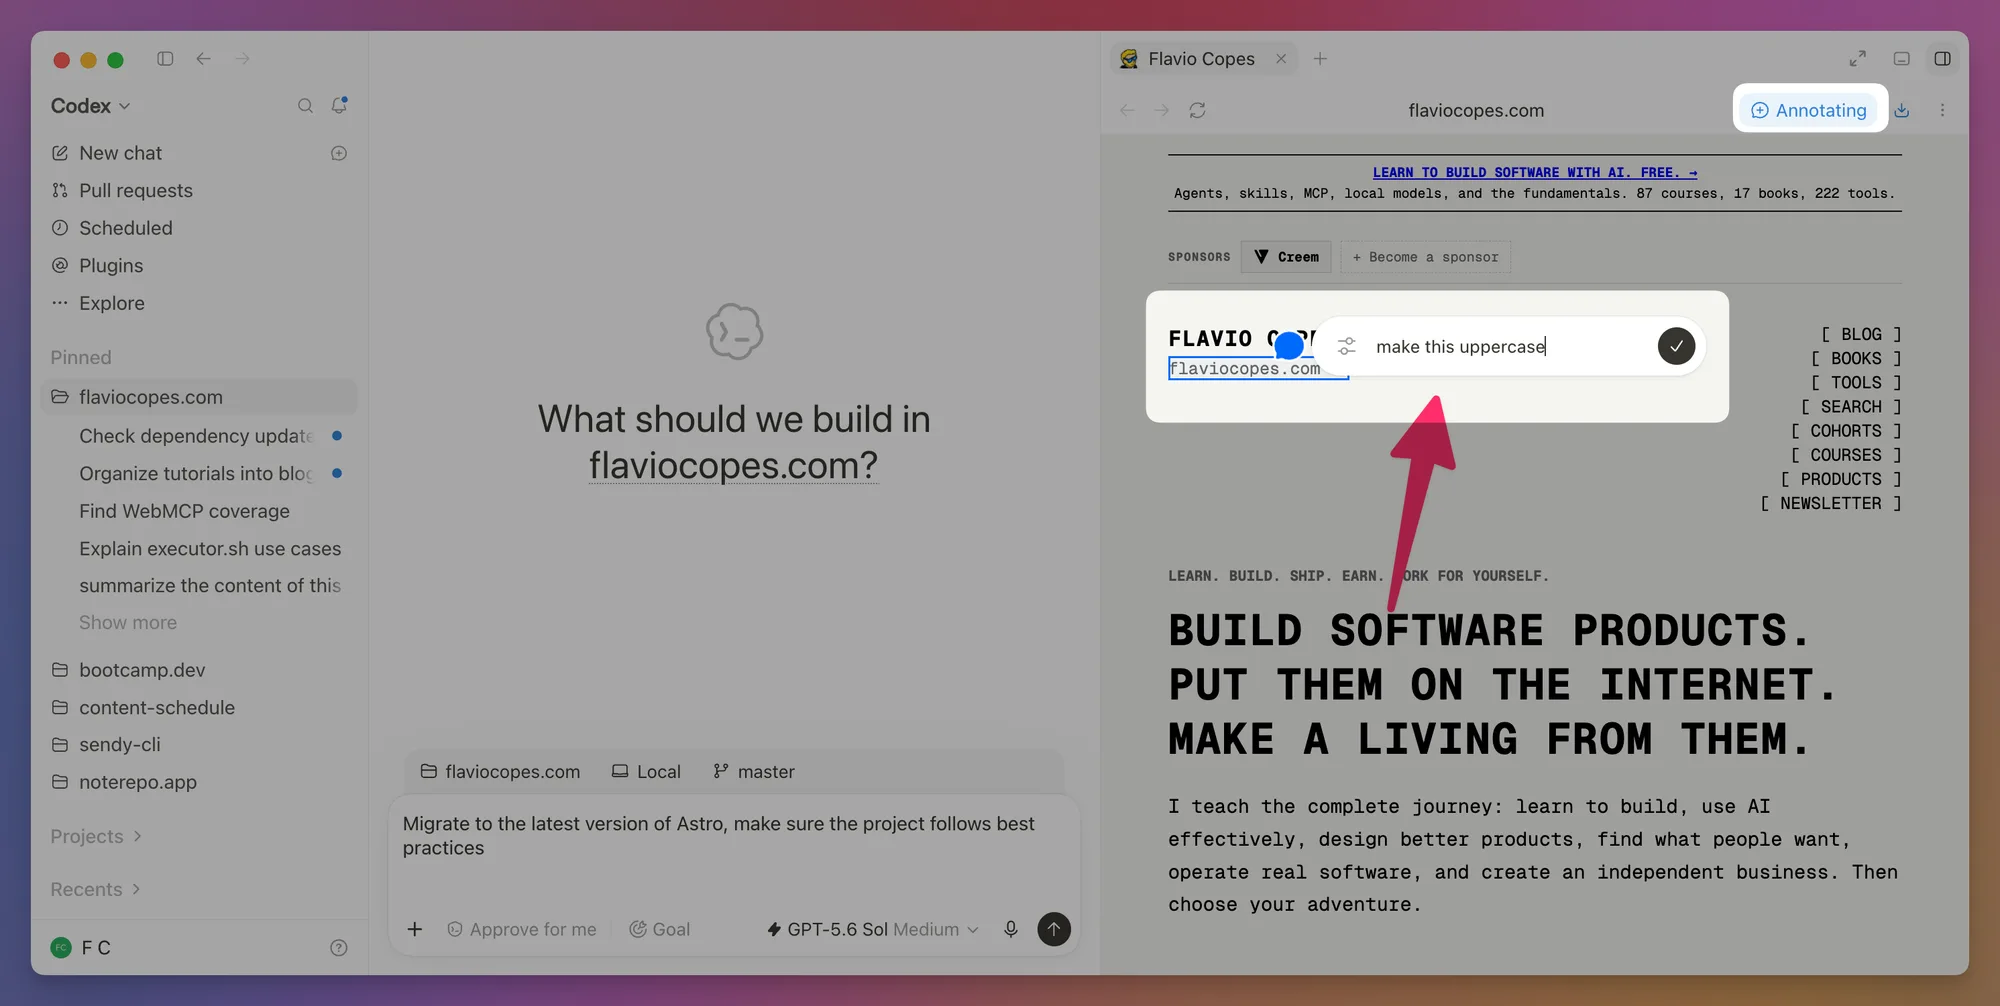Click Become a sponsor

(x=1425, y=257)
